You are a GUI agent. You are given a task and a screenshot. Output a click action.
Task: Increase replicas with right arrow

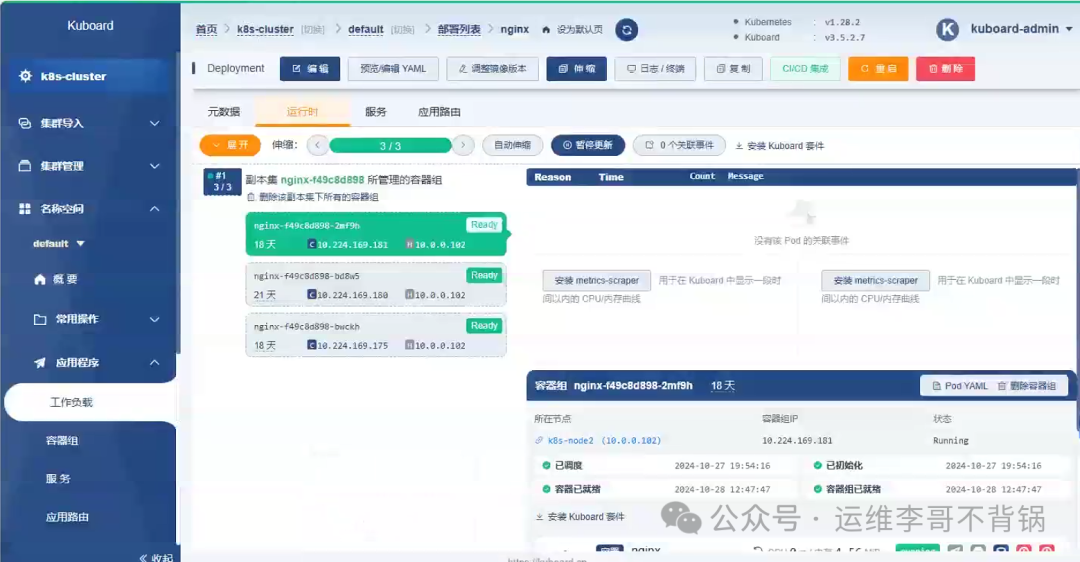click(x=464, y=145)
